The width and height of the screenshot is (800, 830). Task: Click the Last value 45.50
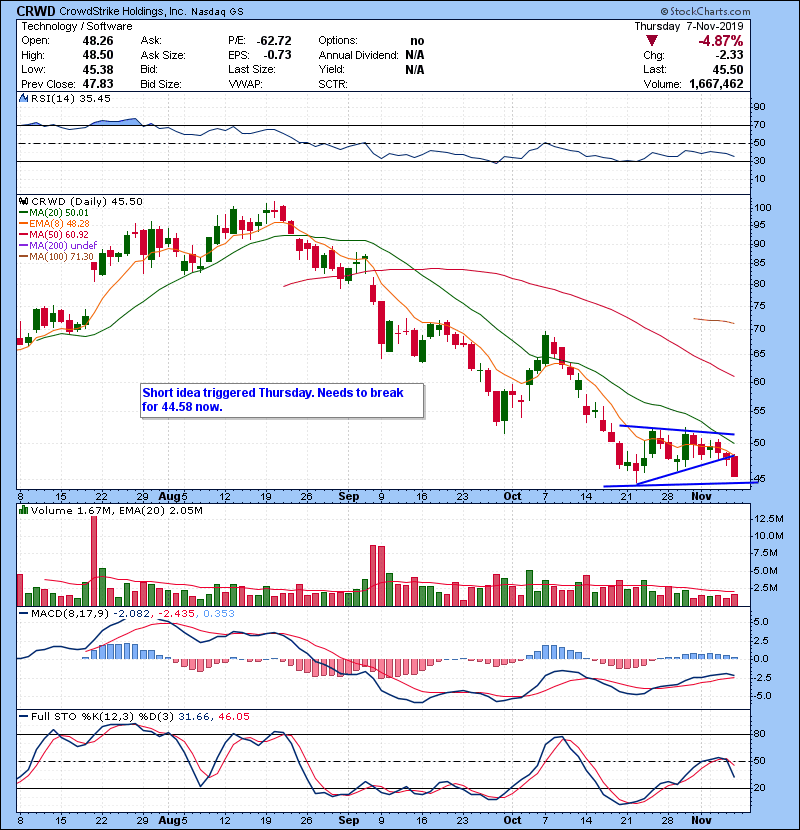coord(728,69)
